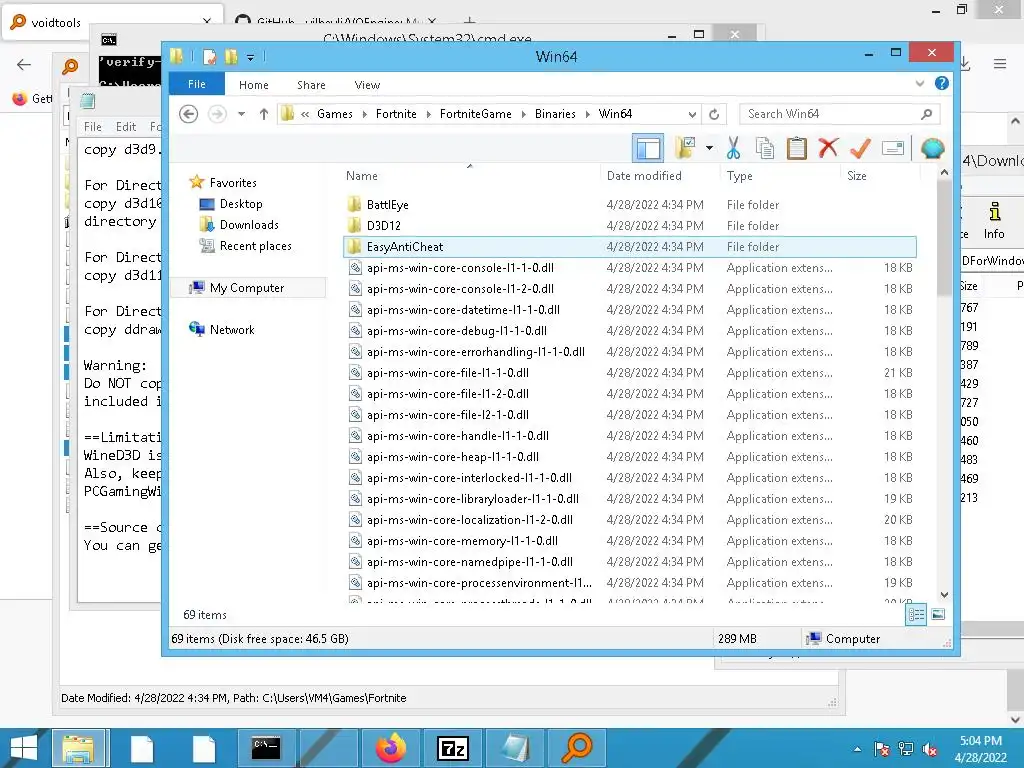
Task: Click the Paste clipboard toolbar icon
Action: point(796,148)
